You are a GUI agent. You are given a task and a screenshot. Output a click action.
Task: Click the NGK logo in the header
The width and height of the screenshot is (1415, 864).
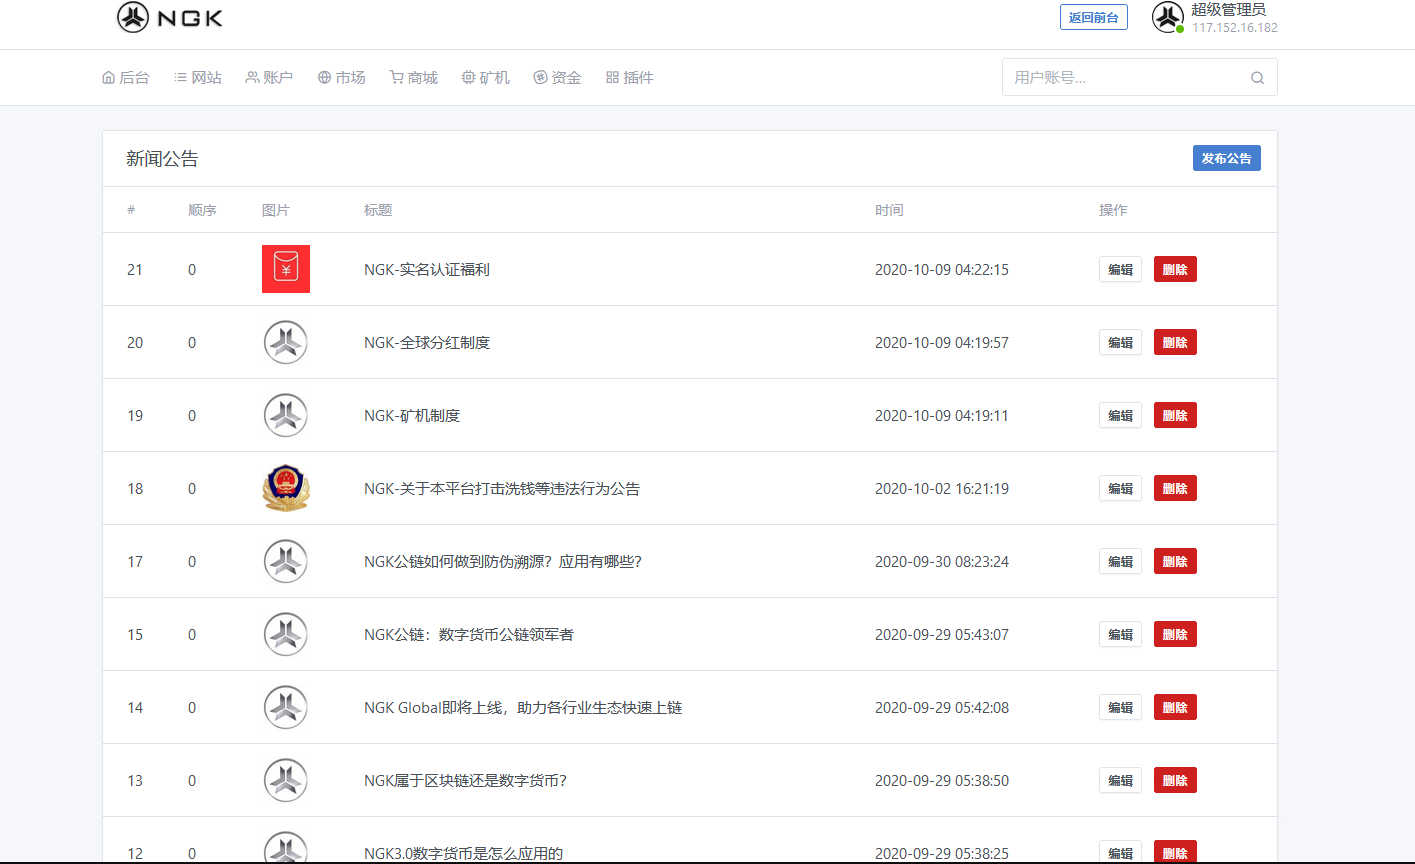pyautogui.click(x=170, y=17)
